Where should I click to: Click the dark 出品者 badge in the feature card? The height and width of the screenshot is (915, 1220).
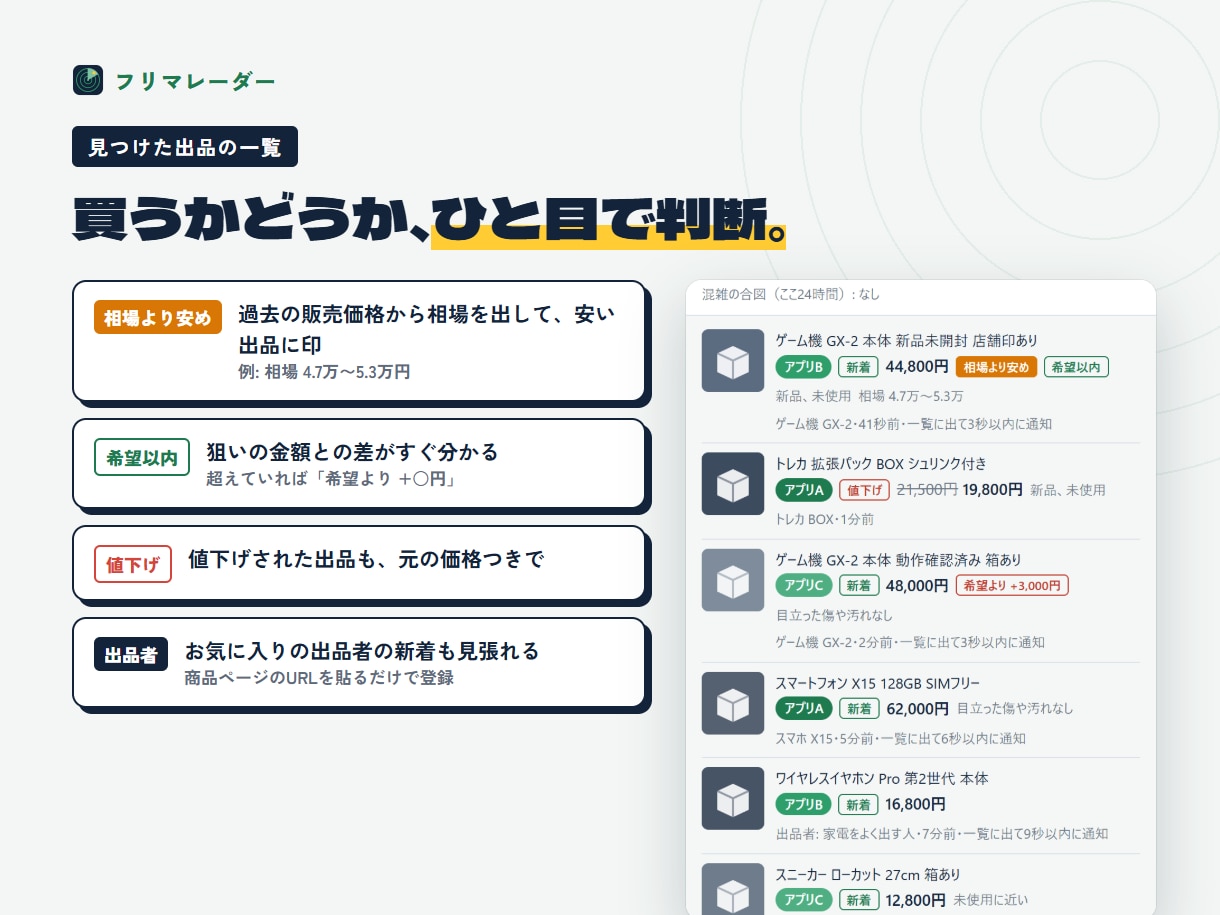click(x=131, y=655)
